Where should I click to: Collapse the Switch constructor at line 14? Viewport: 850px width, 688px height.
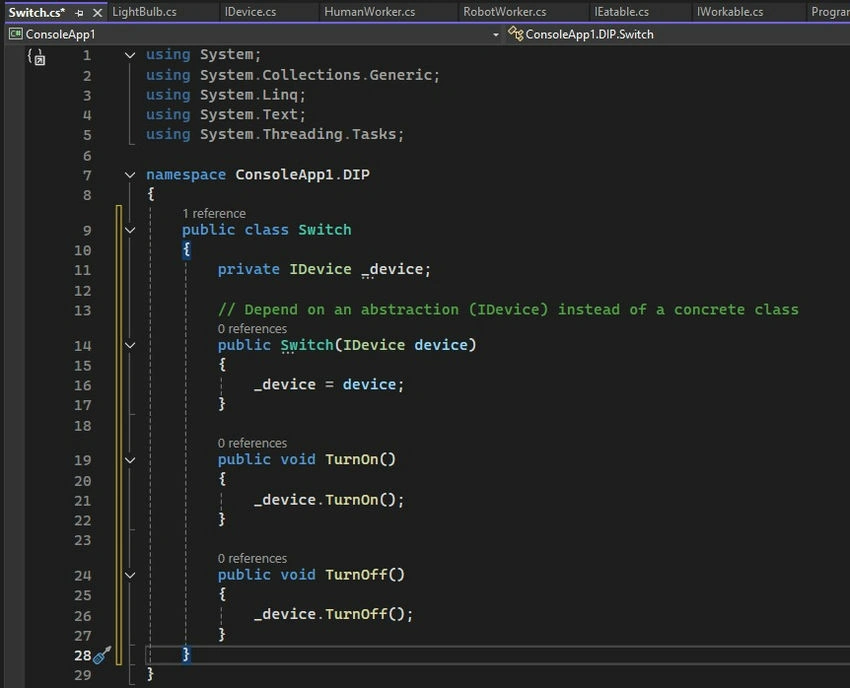[130, 345]
